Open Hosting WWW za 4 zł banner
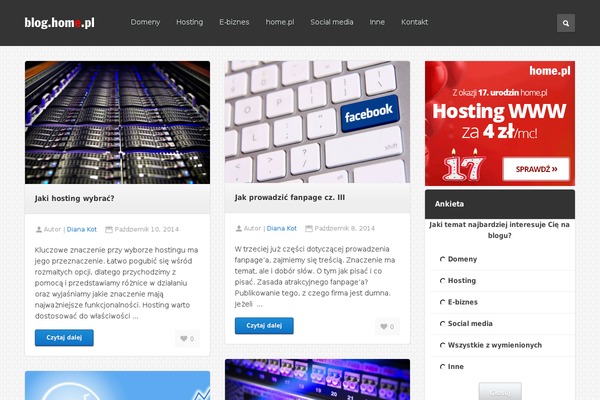This screenshot has width=600, height=400. [x=500, y=123]
